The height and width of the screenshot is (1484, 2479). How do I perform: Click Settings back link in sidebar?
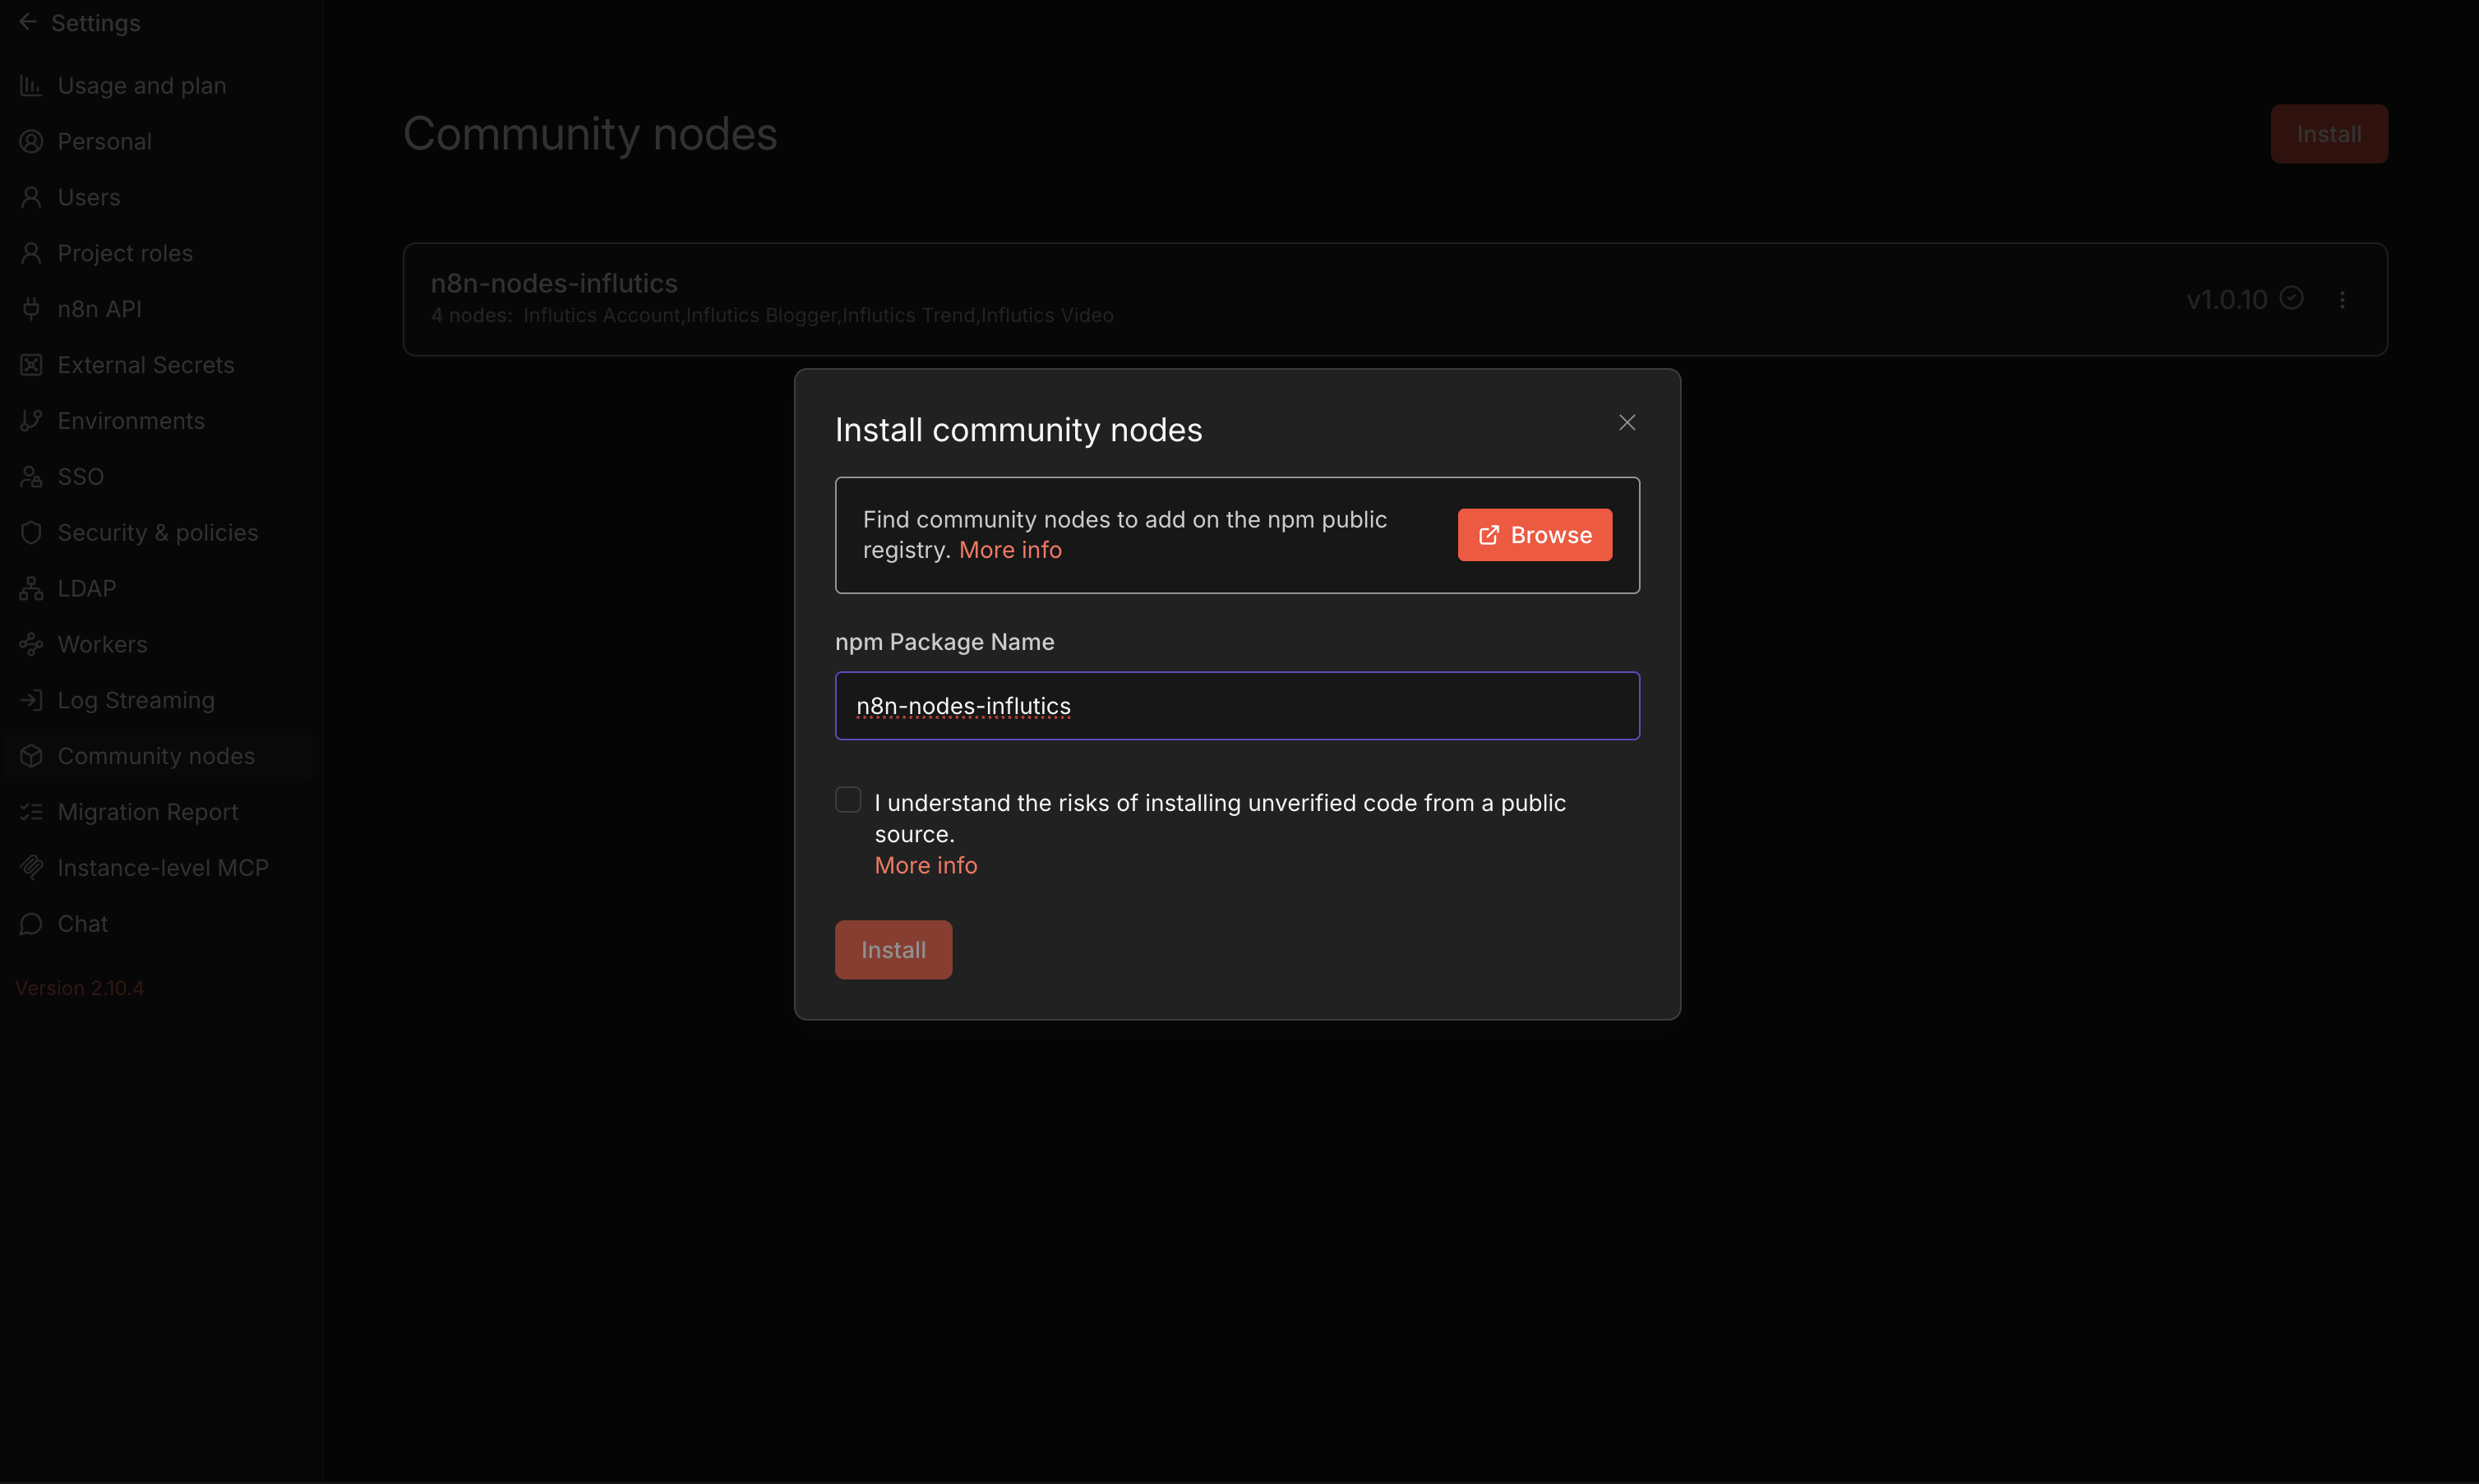click(79, 22)
